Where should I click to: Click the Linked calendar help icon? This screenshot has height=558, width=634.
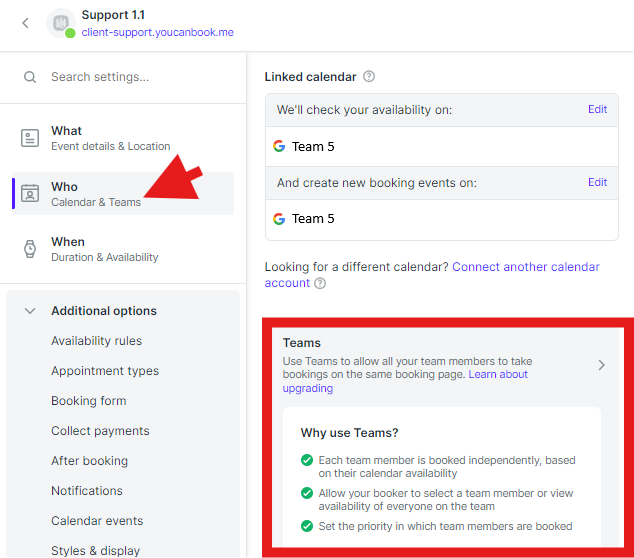pos(369,77)
